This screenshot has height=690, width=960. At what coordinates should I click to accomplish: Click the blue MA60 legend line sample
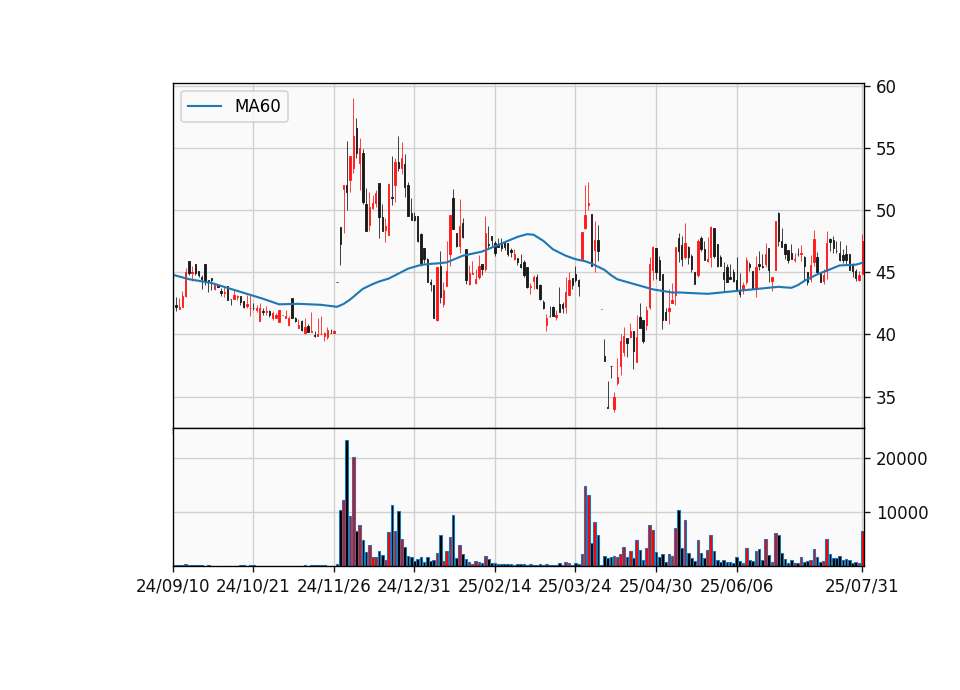(204, 107)
